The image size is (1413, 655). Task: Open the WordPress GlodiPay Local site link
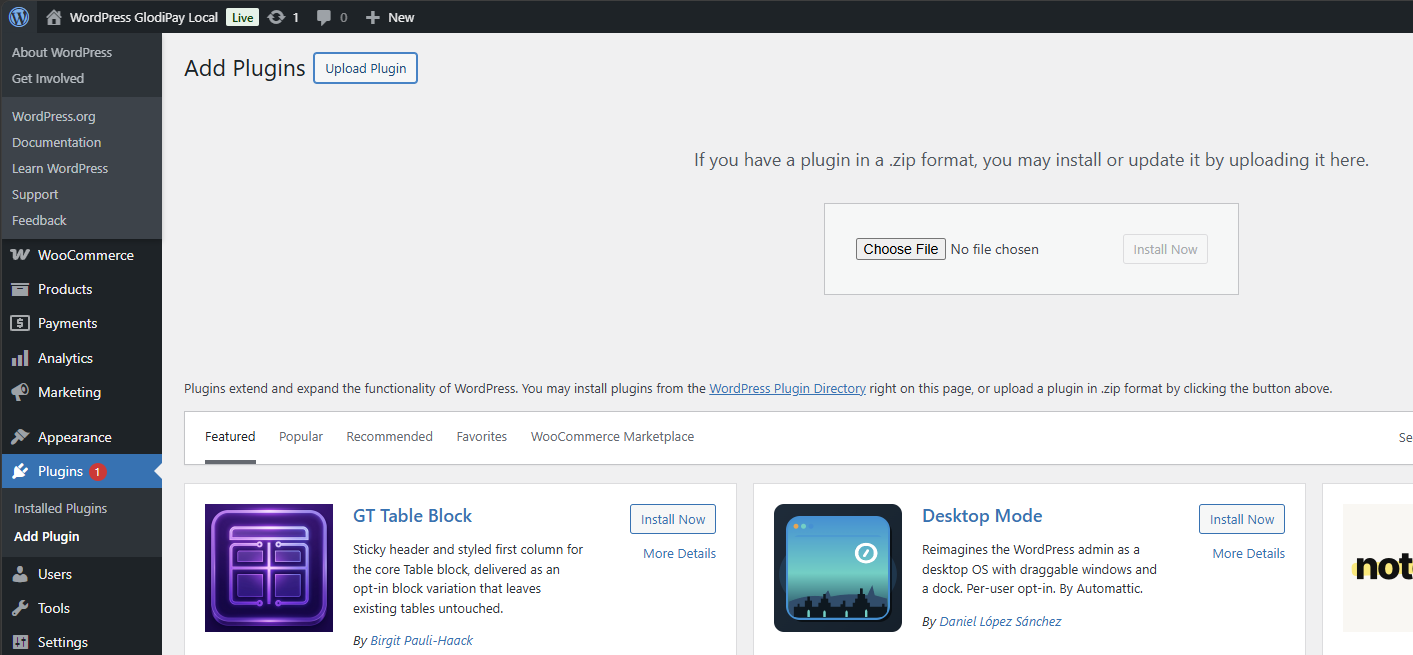[142, 17]
